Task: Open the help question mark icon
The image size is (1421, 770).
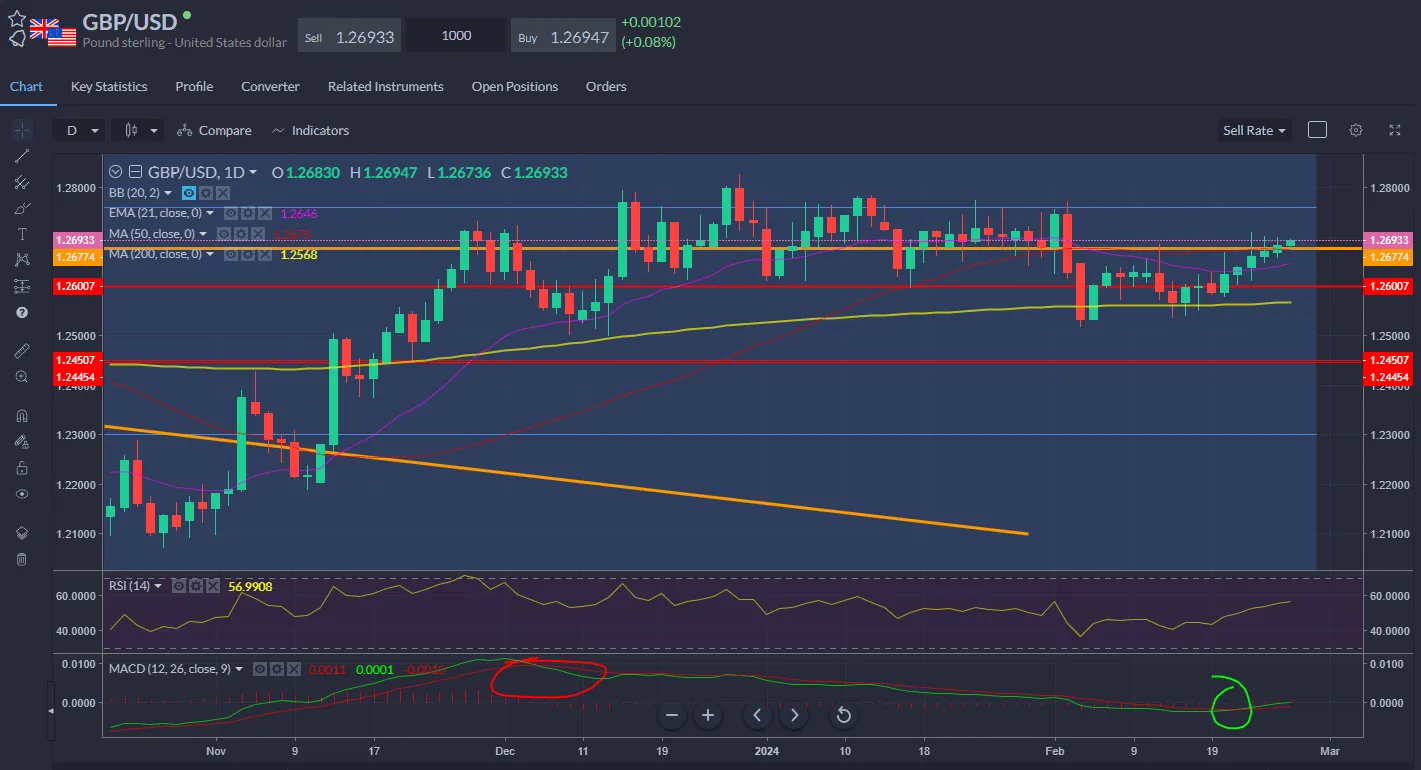Action: click(22, 312)
